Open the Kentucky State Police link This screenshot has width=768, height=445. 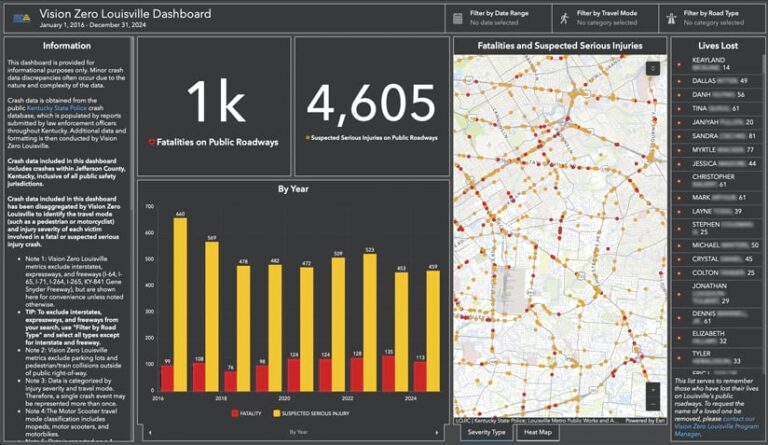57,108
